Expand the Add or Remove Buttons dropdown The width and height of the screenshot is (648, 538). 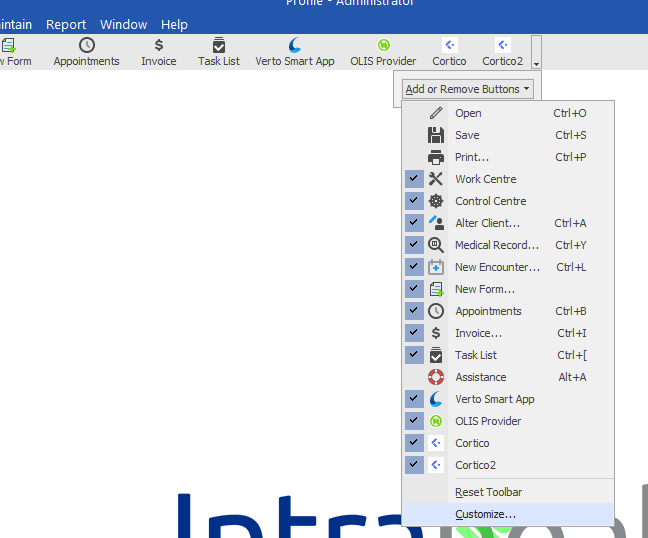[x=468, y=89]
